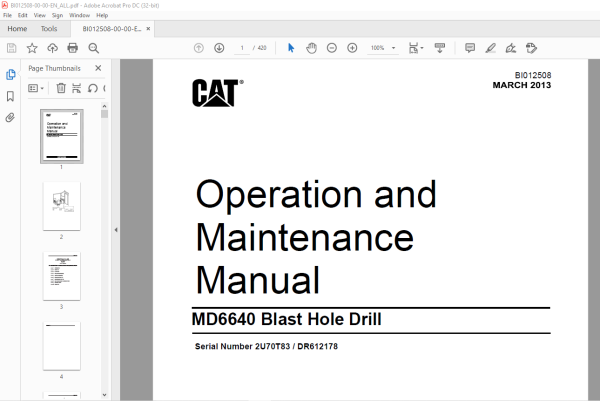
Task: Close the Page Thumbnails panel
Action: [98, 68]
